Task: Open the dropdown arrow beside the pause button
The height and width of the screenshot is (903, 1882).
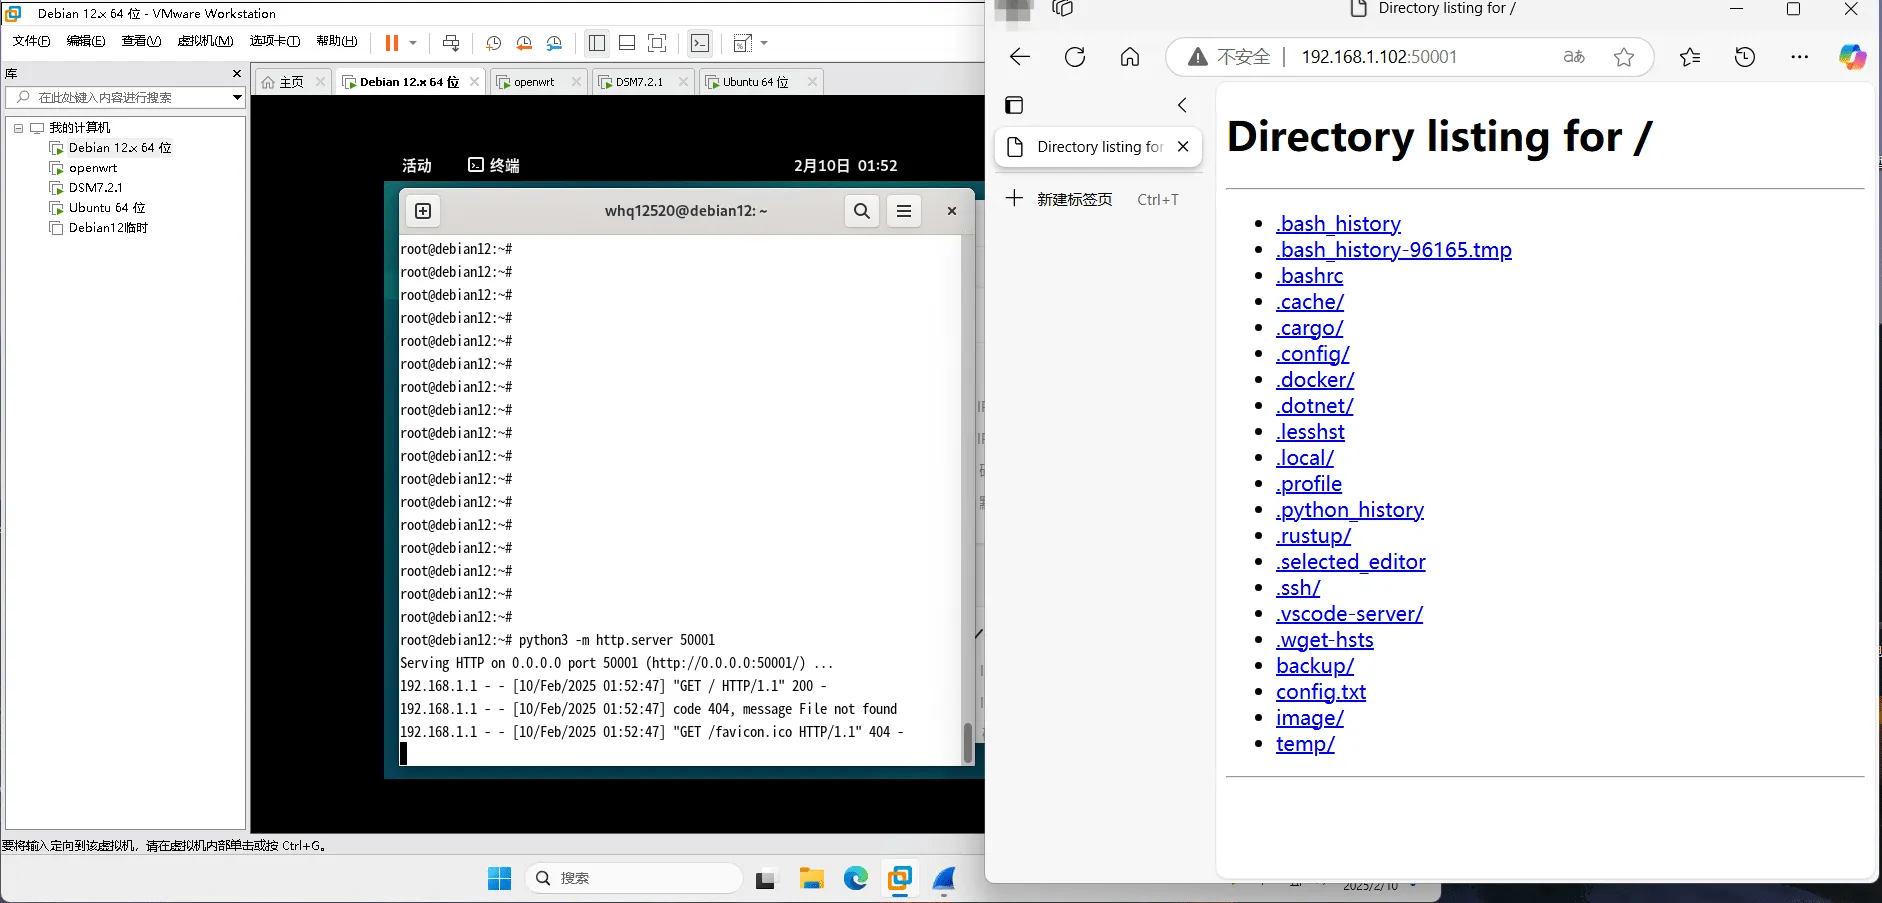Action: [413, 43]
